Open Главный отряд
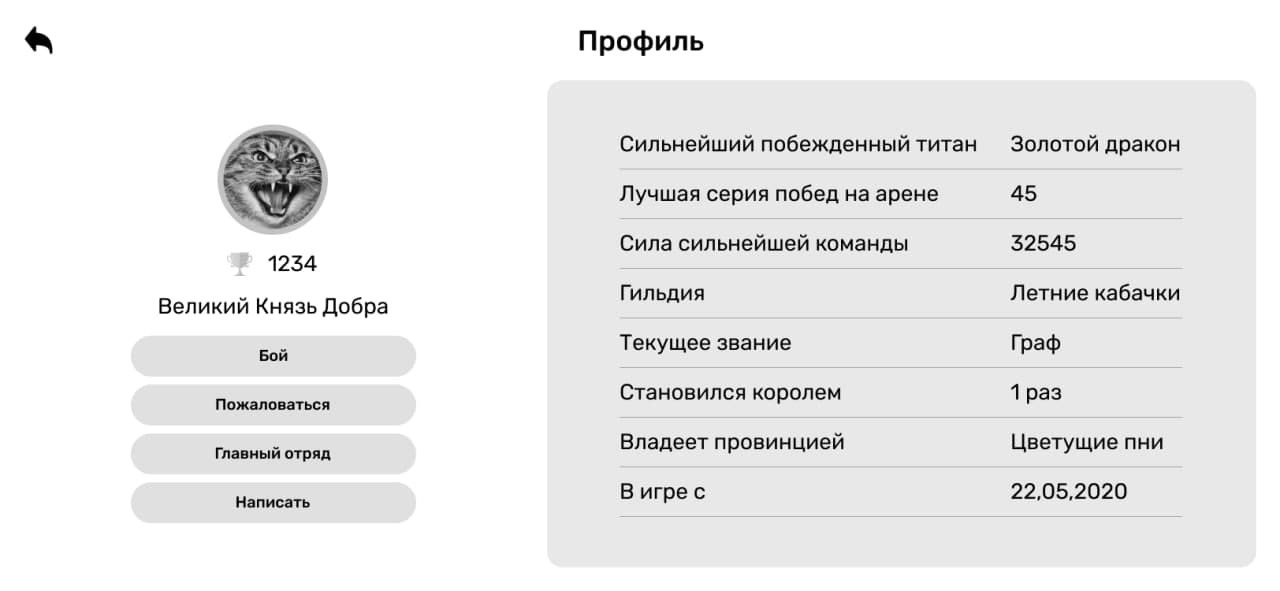 (x=273, y=454)
